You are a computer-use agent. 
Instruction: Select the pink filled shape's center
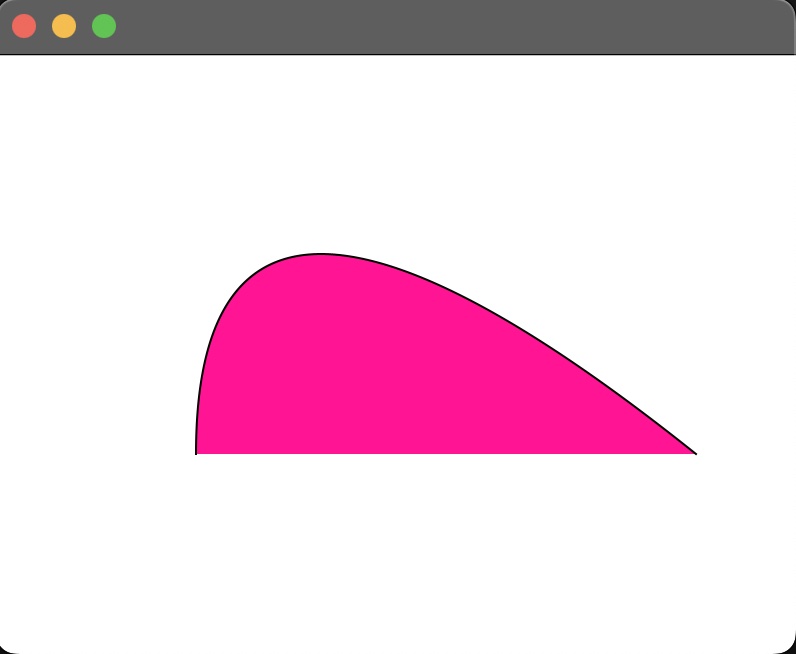click(400, 370)
